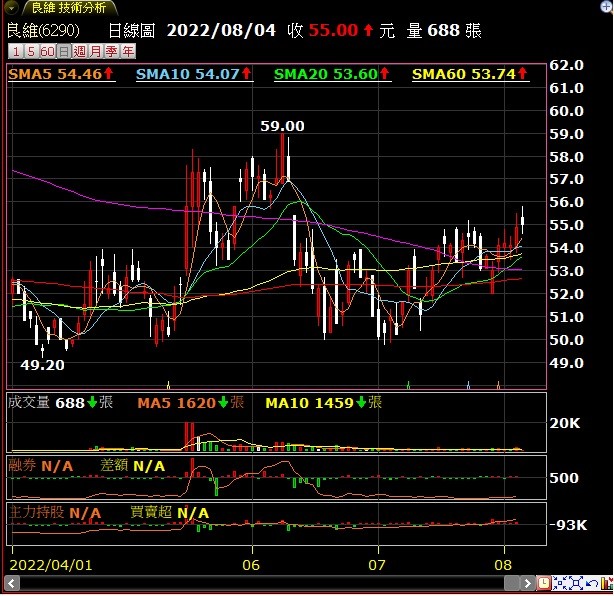Select the yearly (年) chart period
This screenshot has width=614, height=596.
[127, 50]
